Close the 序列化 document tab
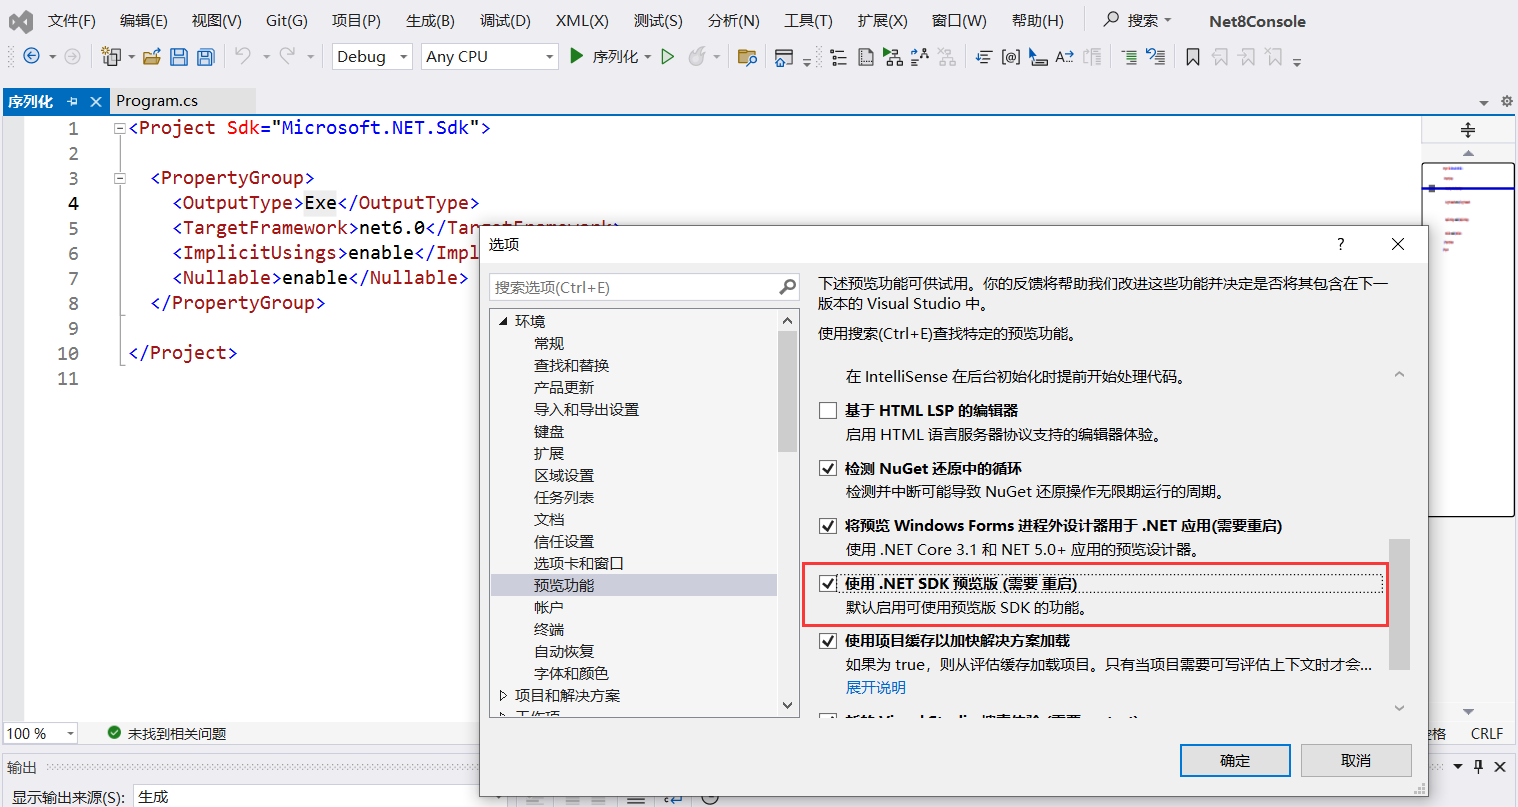 tap(96, 101)
